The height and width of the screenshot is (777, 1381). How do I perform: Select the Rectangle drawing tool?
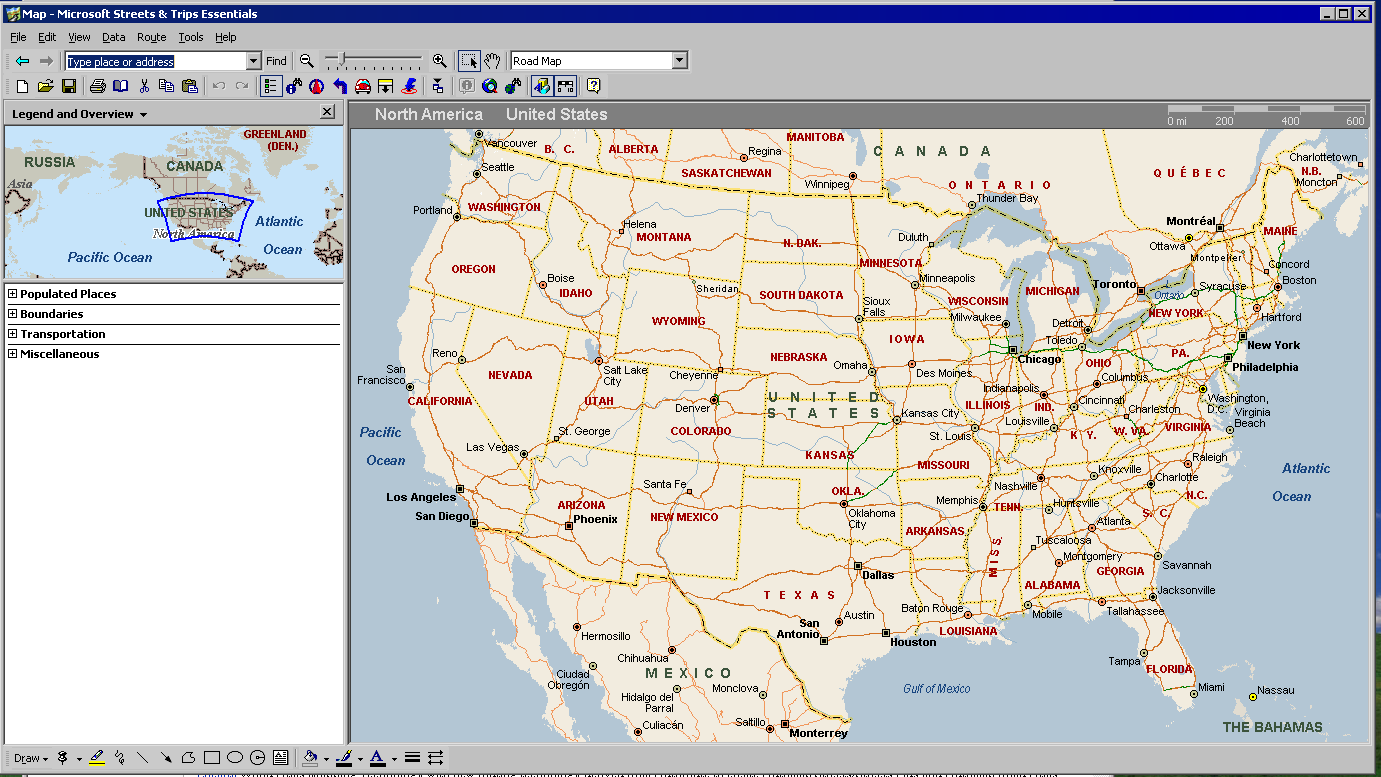(x=212, y=758)
